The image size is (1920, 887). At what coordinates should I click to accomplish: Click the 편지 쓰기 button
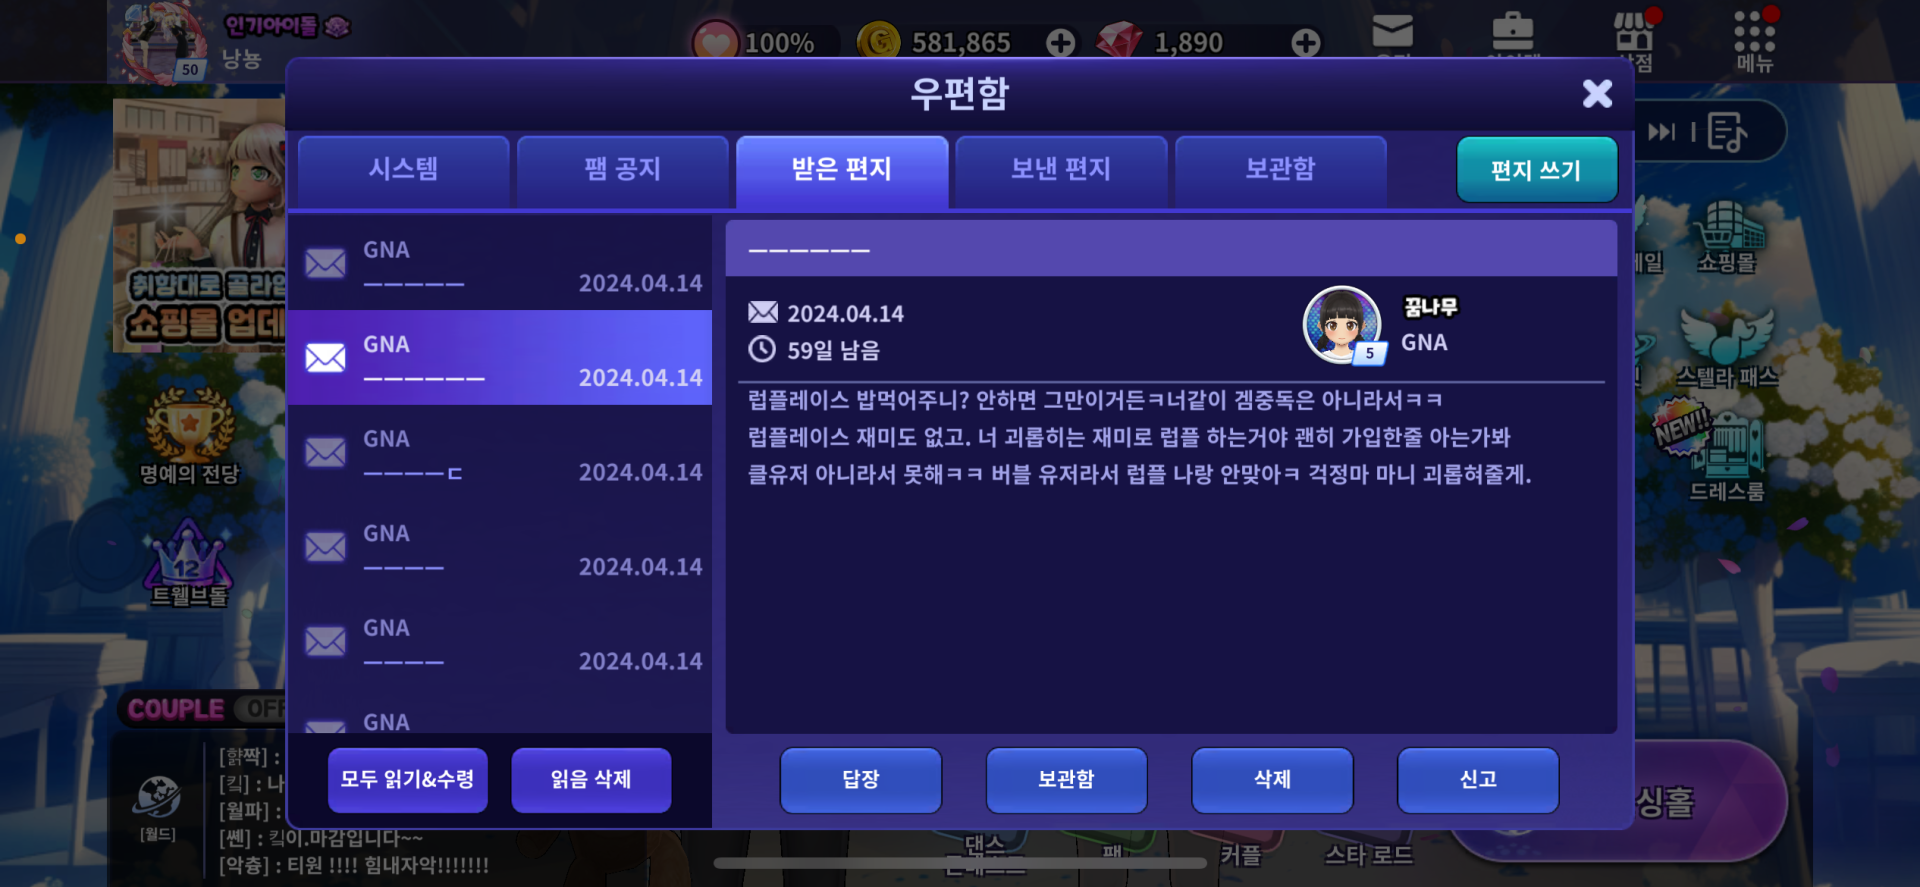pos(1536,170)
